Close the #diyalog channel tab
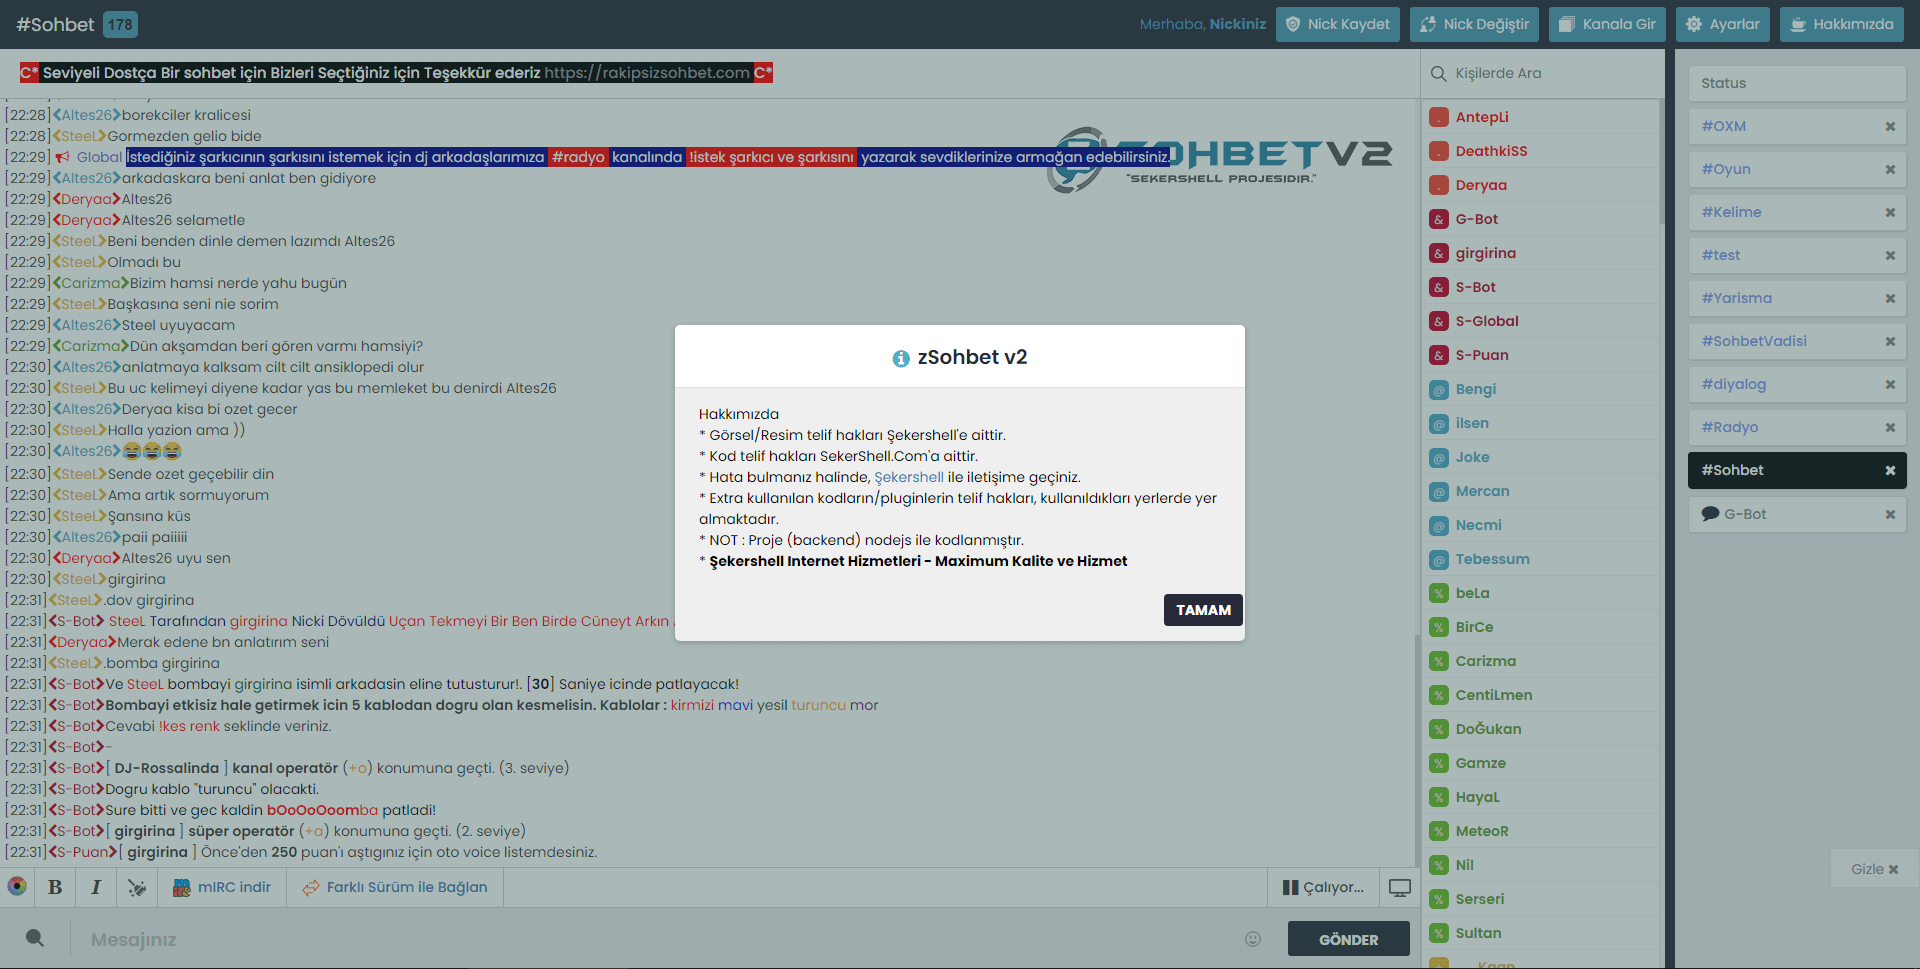 coord(1890,384)
